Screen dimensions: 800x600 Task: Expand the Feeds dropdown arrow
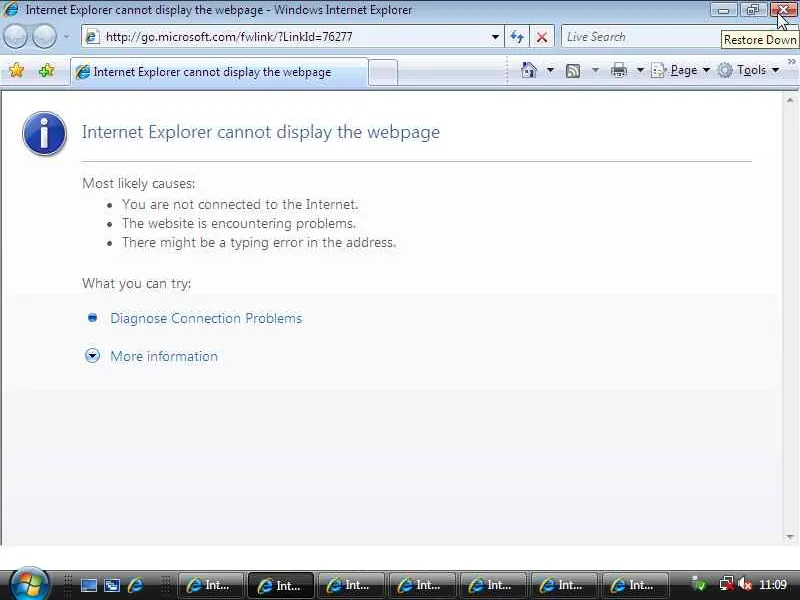(595, 70)
